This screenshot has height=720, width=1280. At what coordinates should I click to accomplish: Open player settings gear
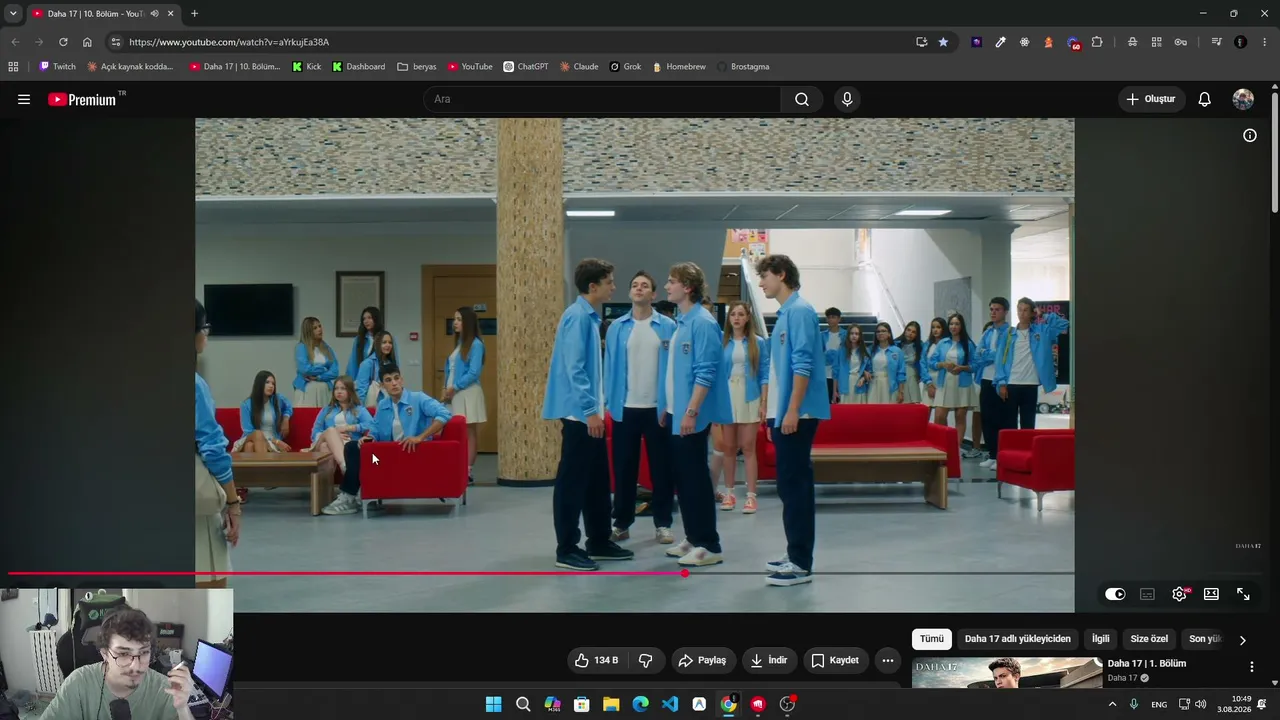[x=1180, y=594]
